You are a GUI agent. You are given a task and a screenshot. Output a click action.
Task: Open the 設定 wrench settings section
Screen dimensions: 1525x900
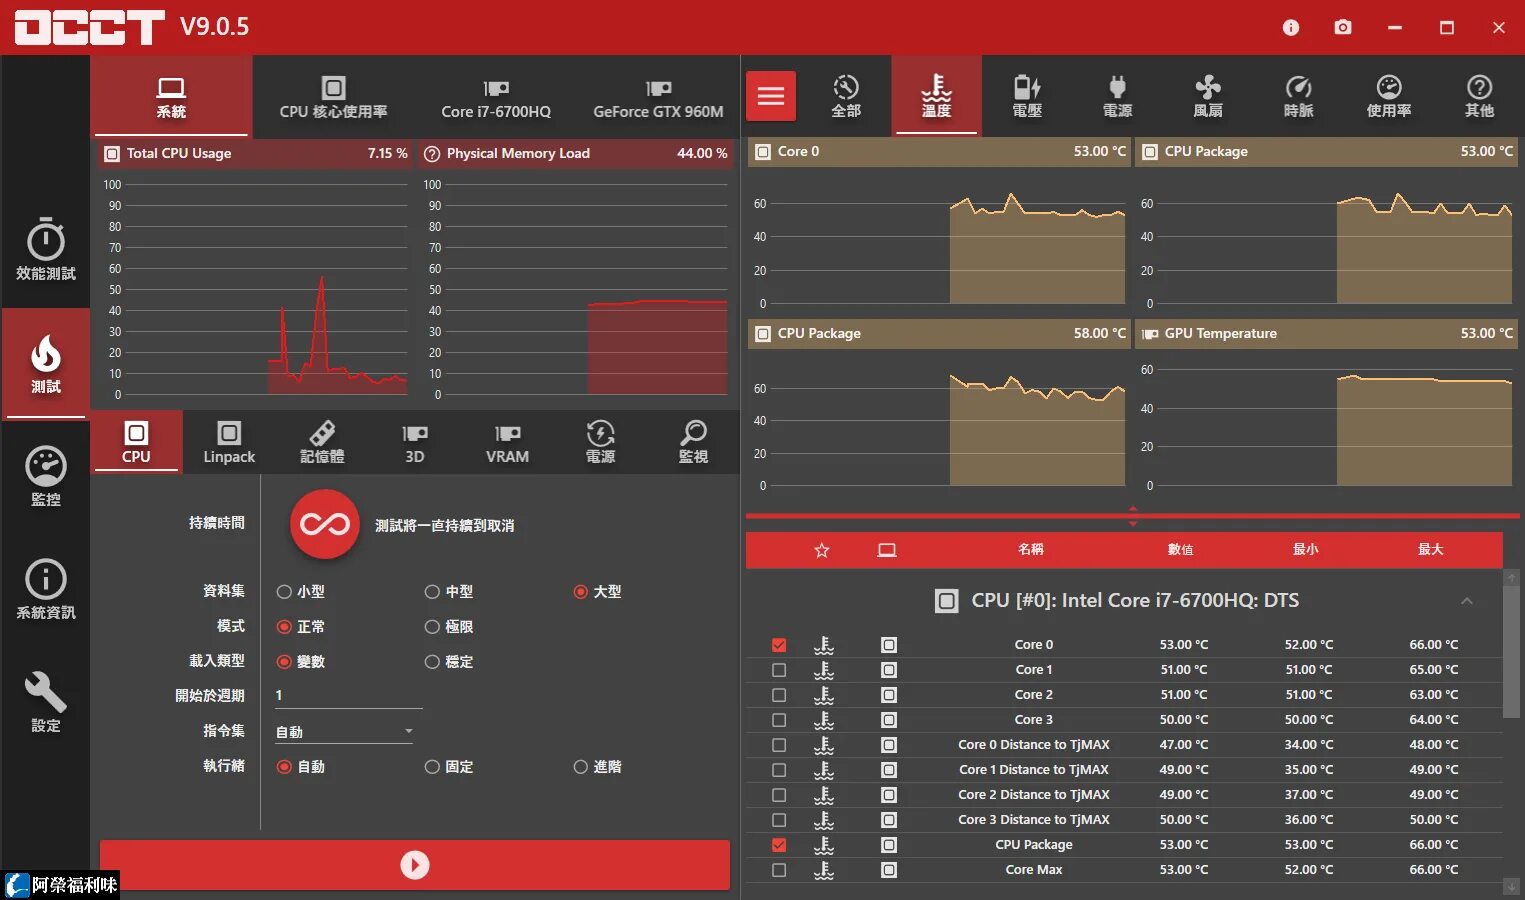pos(45,702)
